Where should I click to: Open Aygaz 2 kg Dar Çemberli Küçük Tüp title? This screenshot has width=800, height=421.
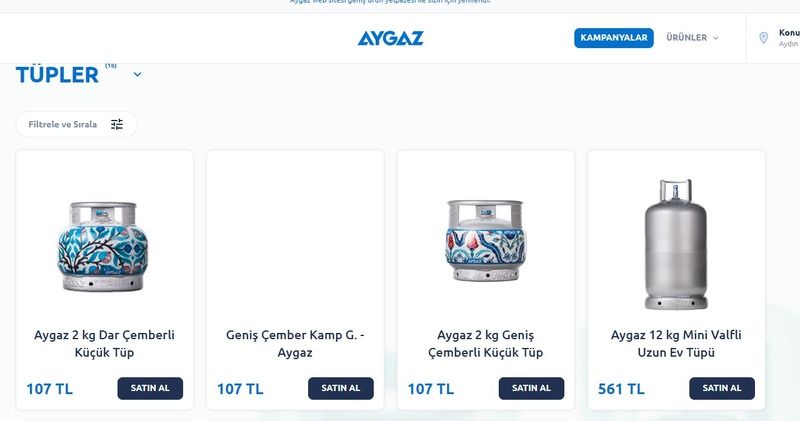(104, 343)
